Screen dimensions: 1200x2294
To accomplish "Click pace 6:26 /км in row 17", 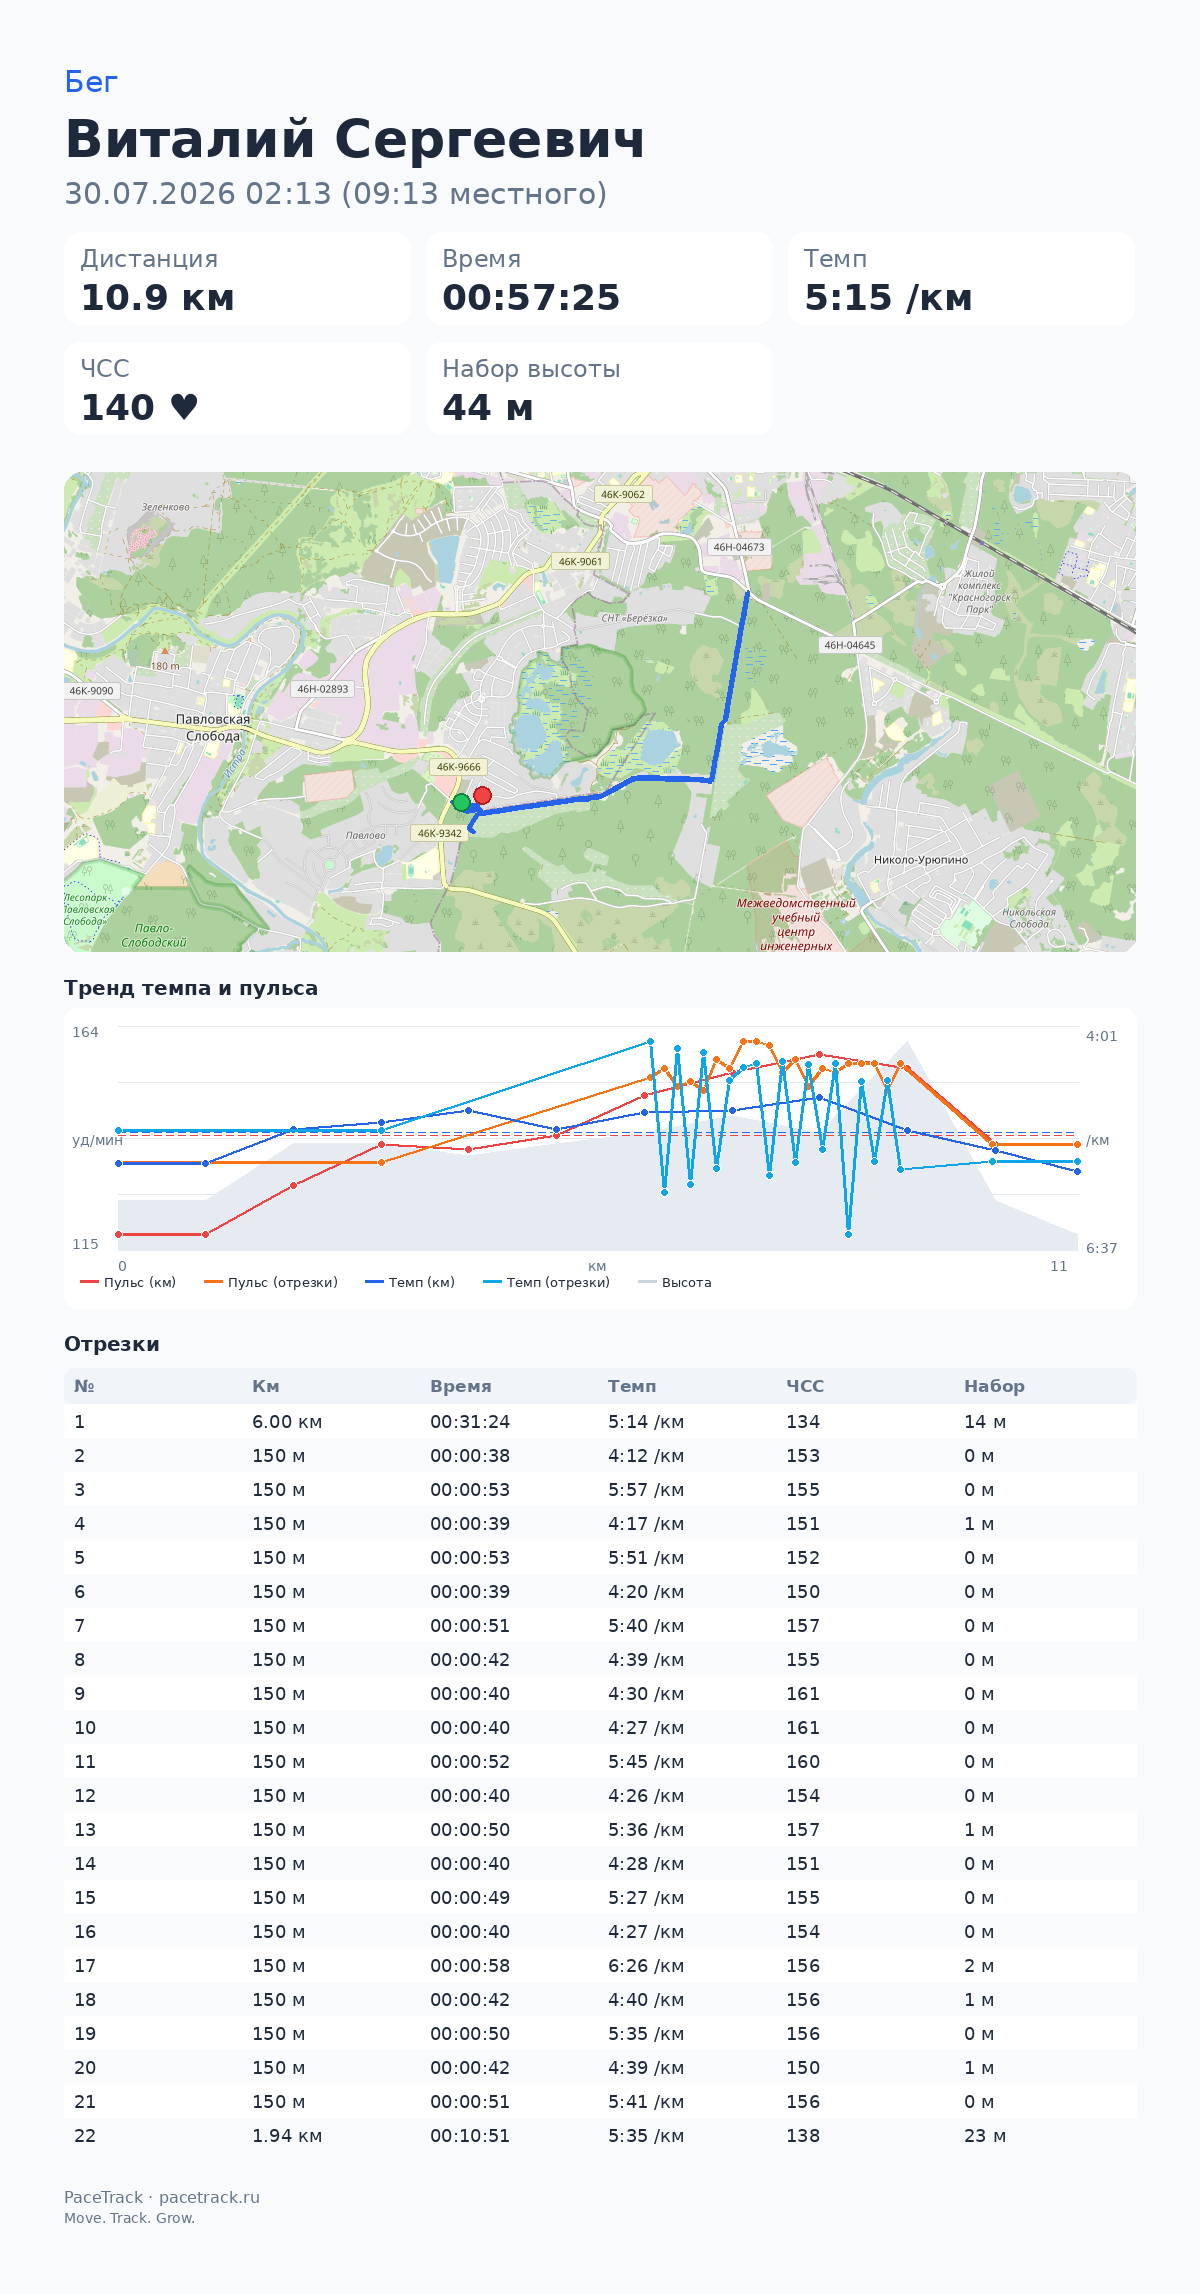I will [x=646, y=1966].
